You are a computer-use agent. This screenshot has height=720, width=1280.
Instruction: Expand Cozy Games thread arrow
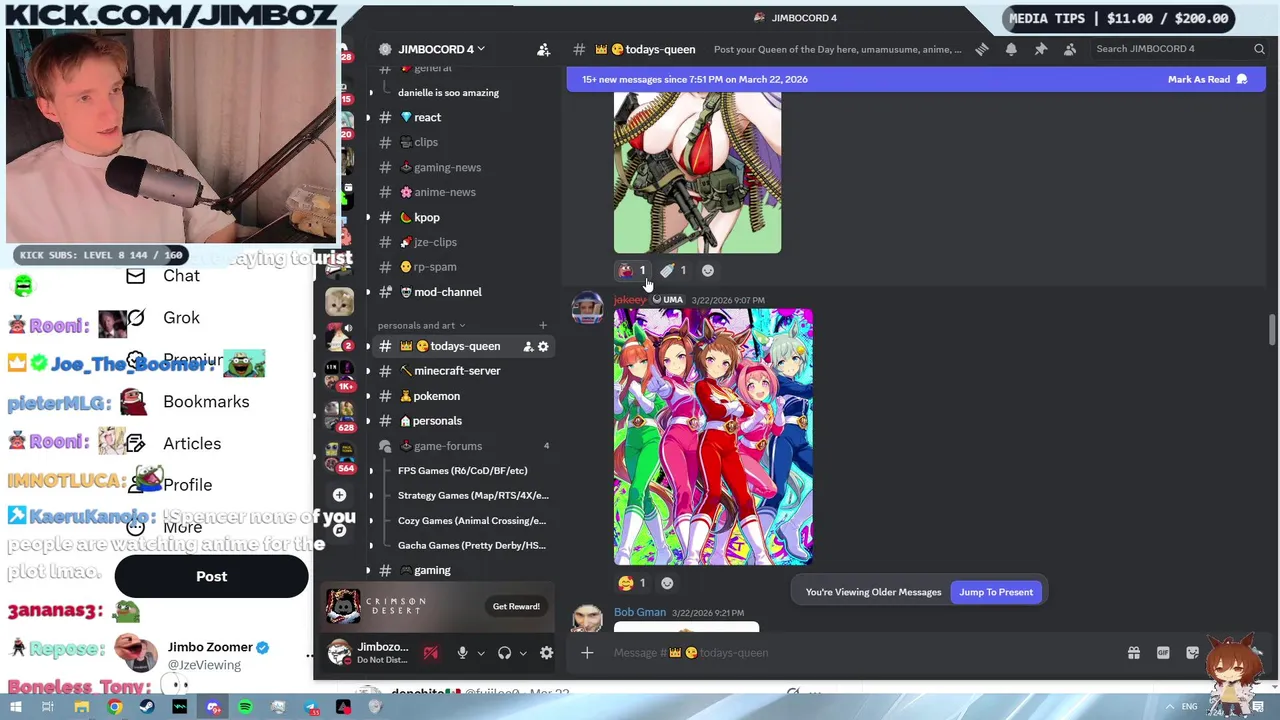(371, 521)
